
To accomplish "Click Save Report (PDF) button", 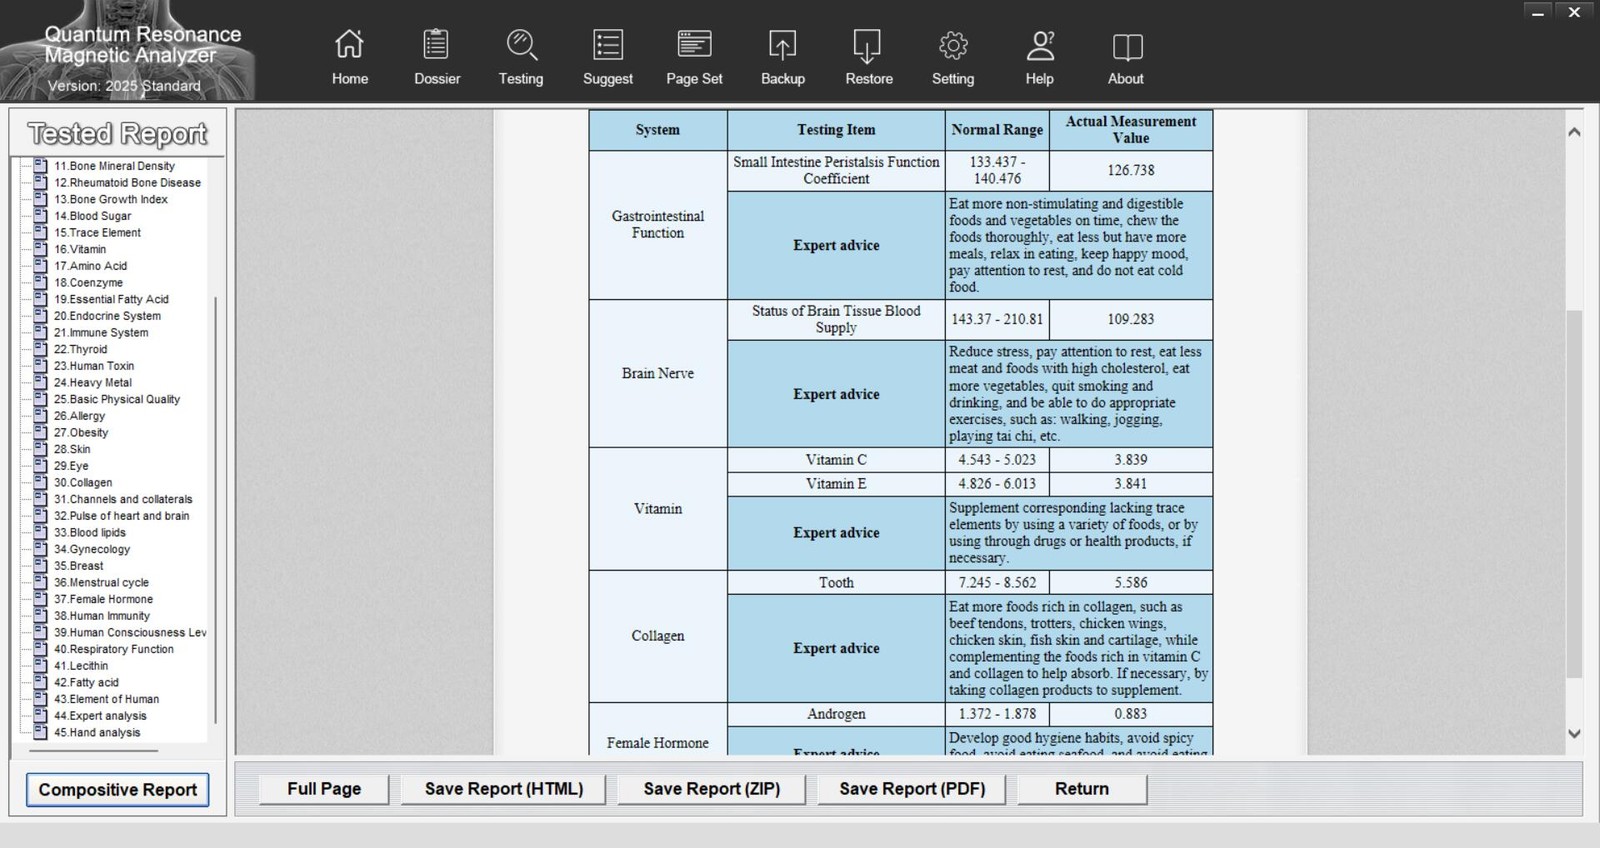I will click(x=912, y=789).
